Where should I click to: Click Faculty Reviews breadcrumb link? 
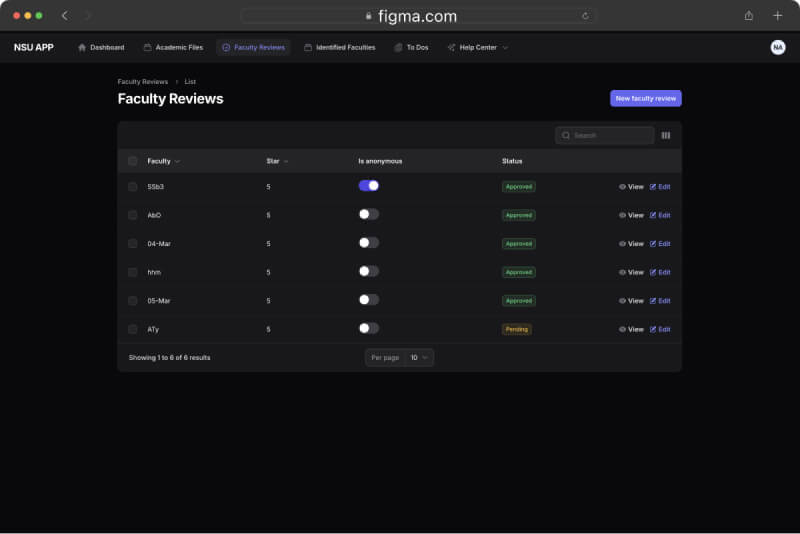point(142,81)
